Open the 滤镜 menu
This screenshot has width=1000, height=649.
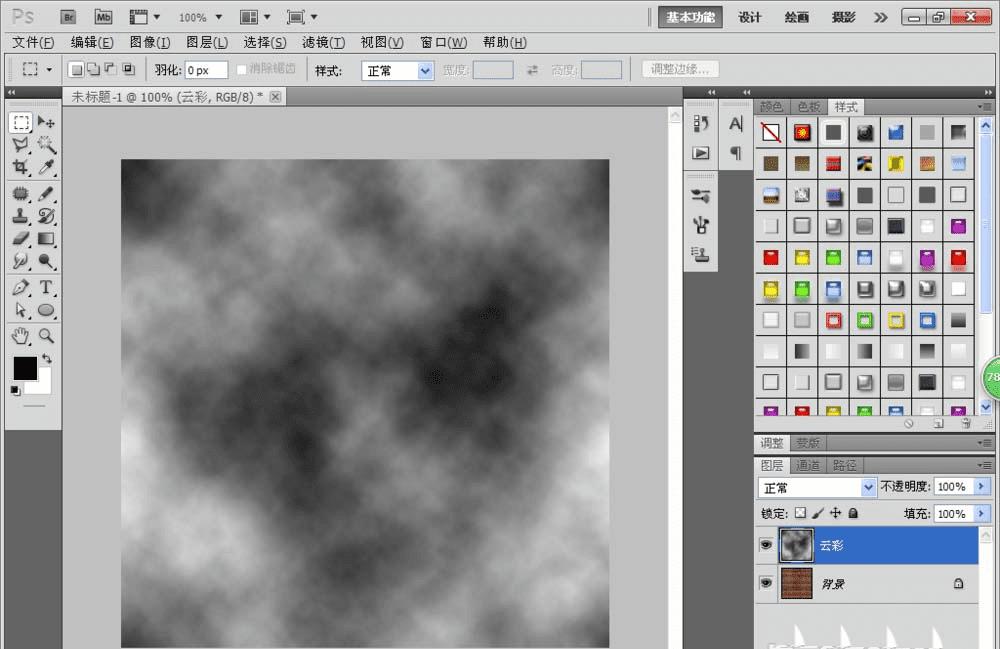point(323,43)
